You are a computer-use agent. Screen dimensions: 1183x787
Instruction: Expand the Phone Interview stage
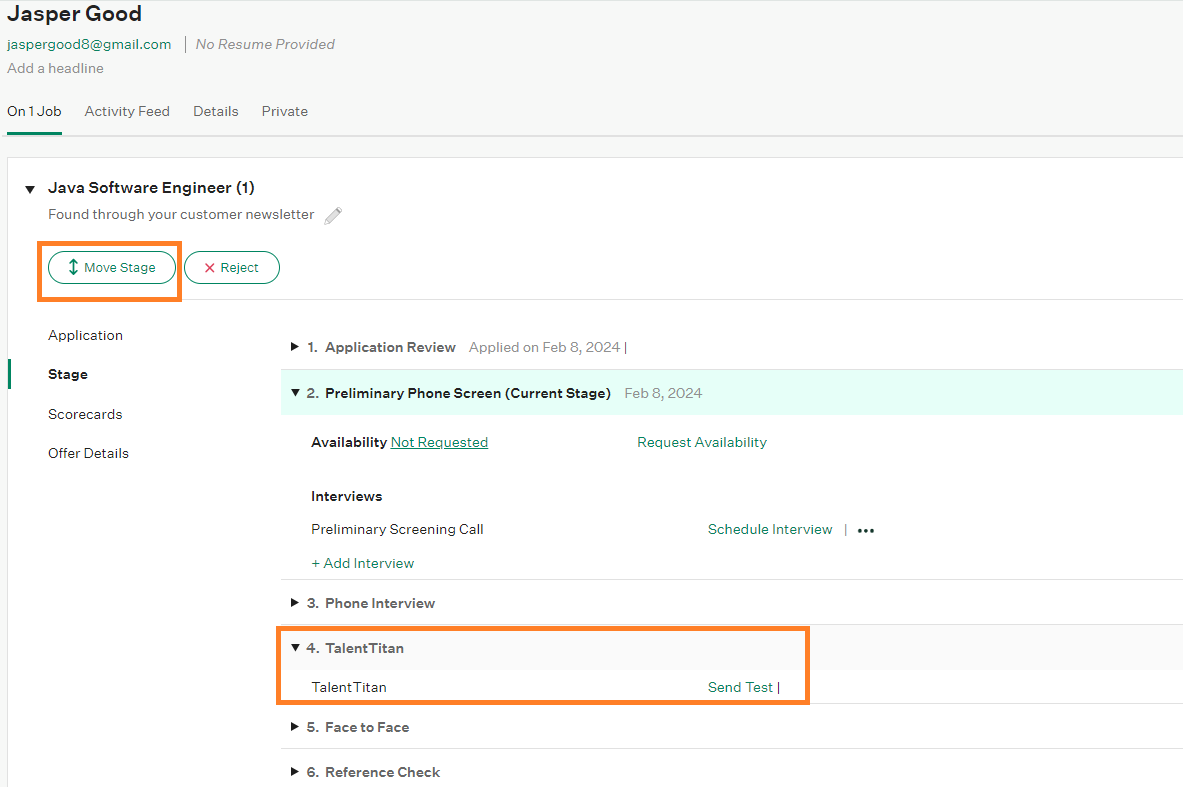294,603
